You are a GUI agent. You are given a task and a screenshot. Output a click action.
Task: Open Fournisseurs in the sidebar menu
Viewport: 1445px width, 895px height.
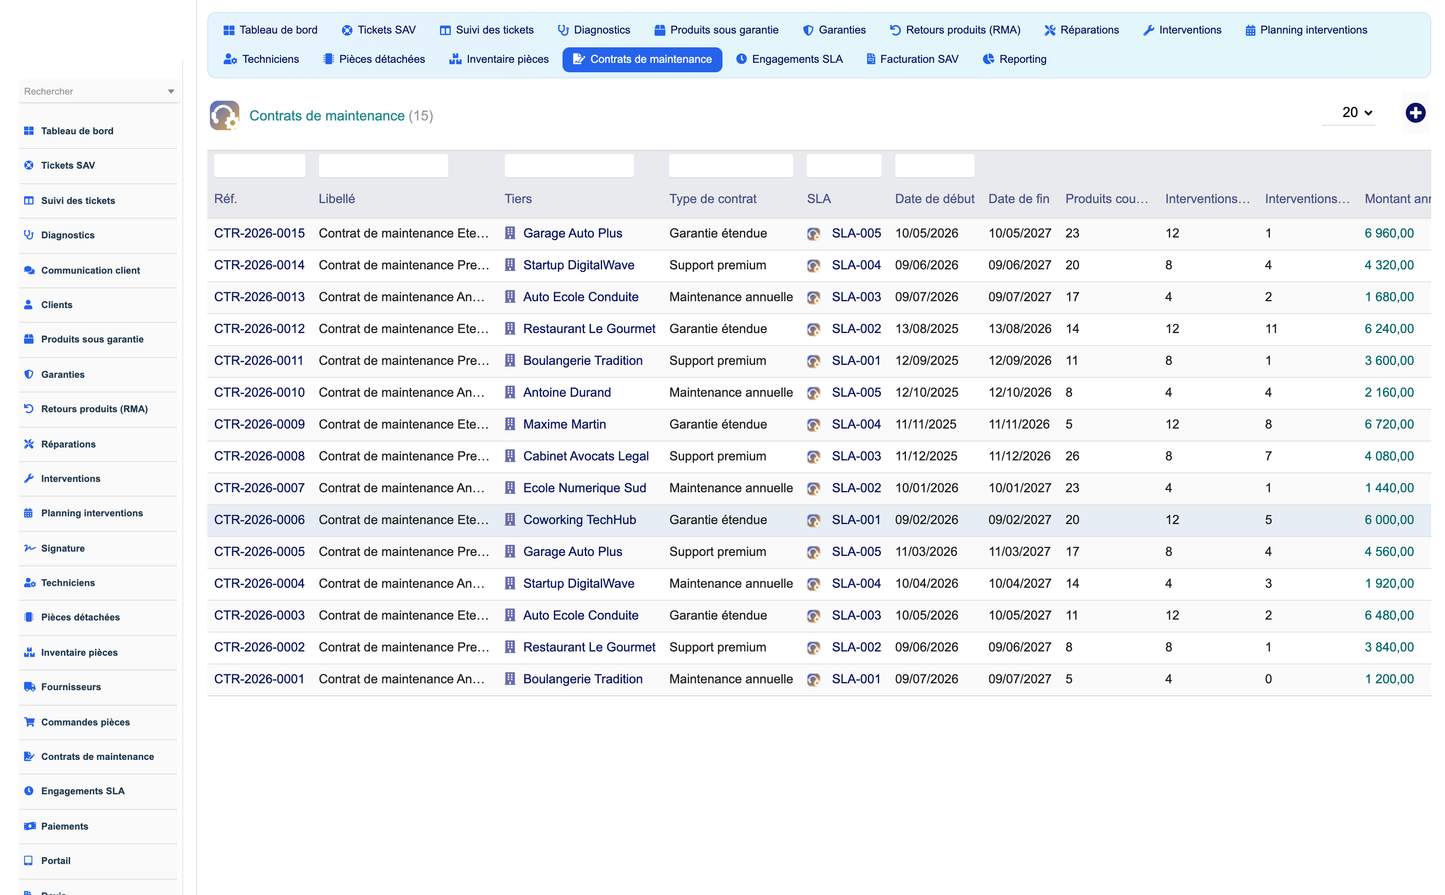tap(71, 687)
